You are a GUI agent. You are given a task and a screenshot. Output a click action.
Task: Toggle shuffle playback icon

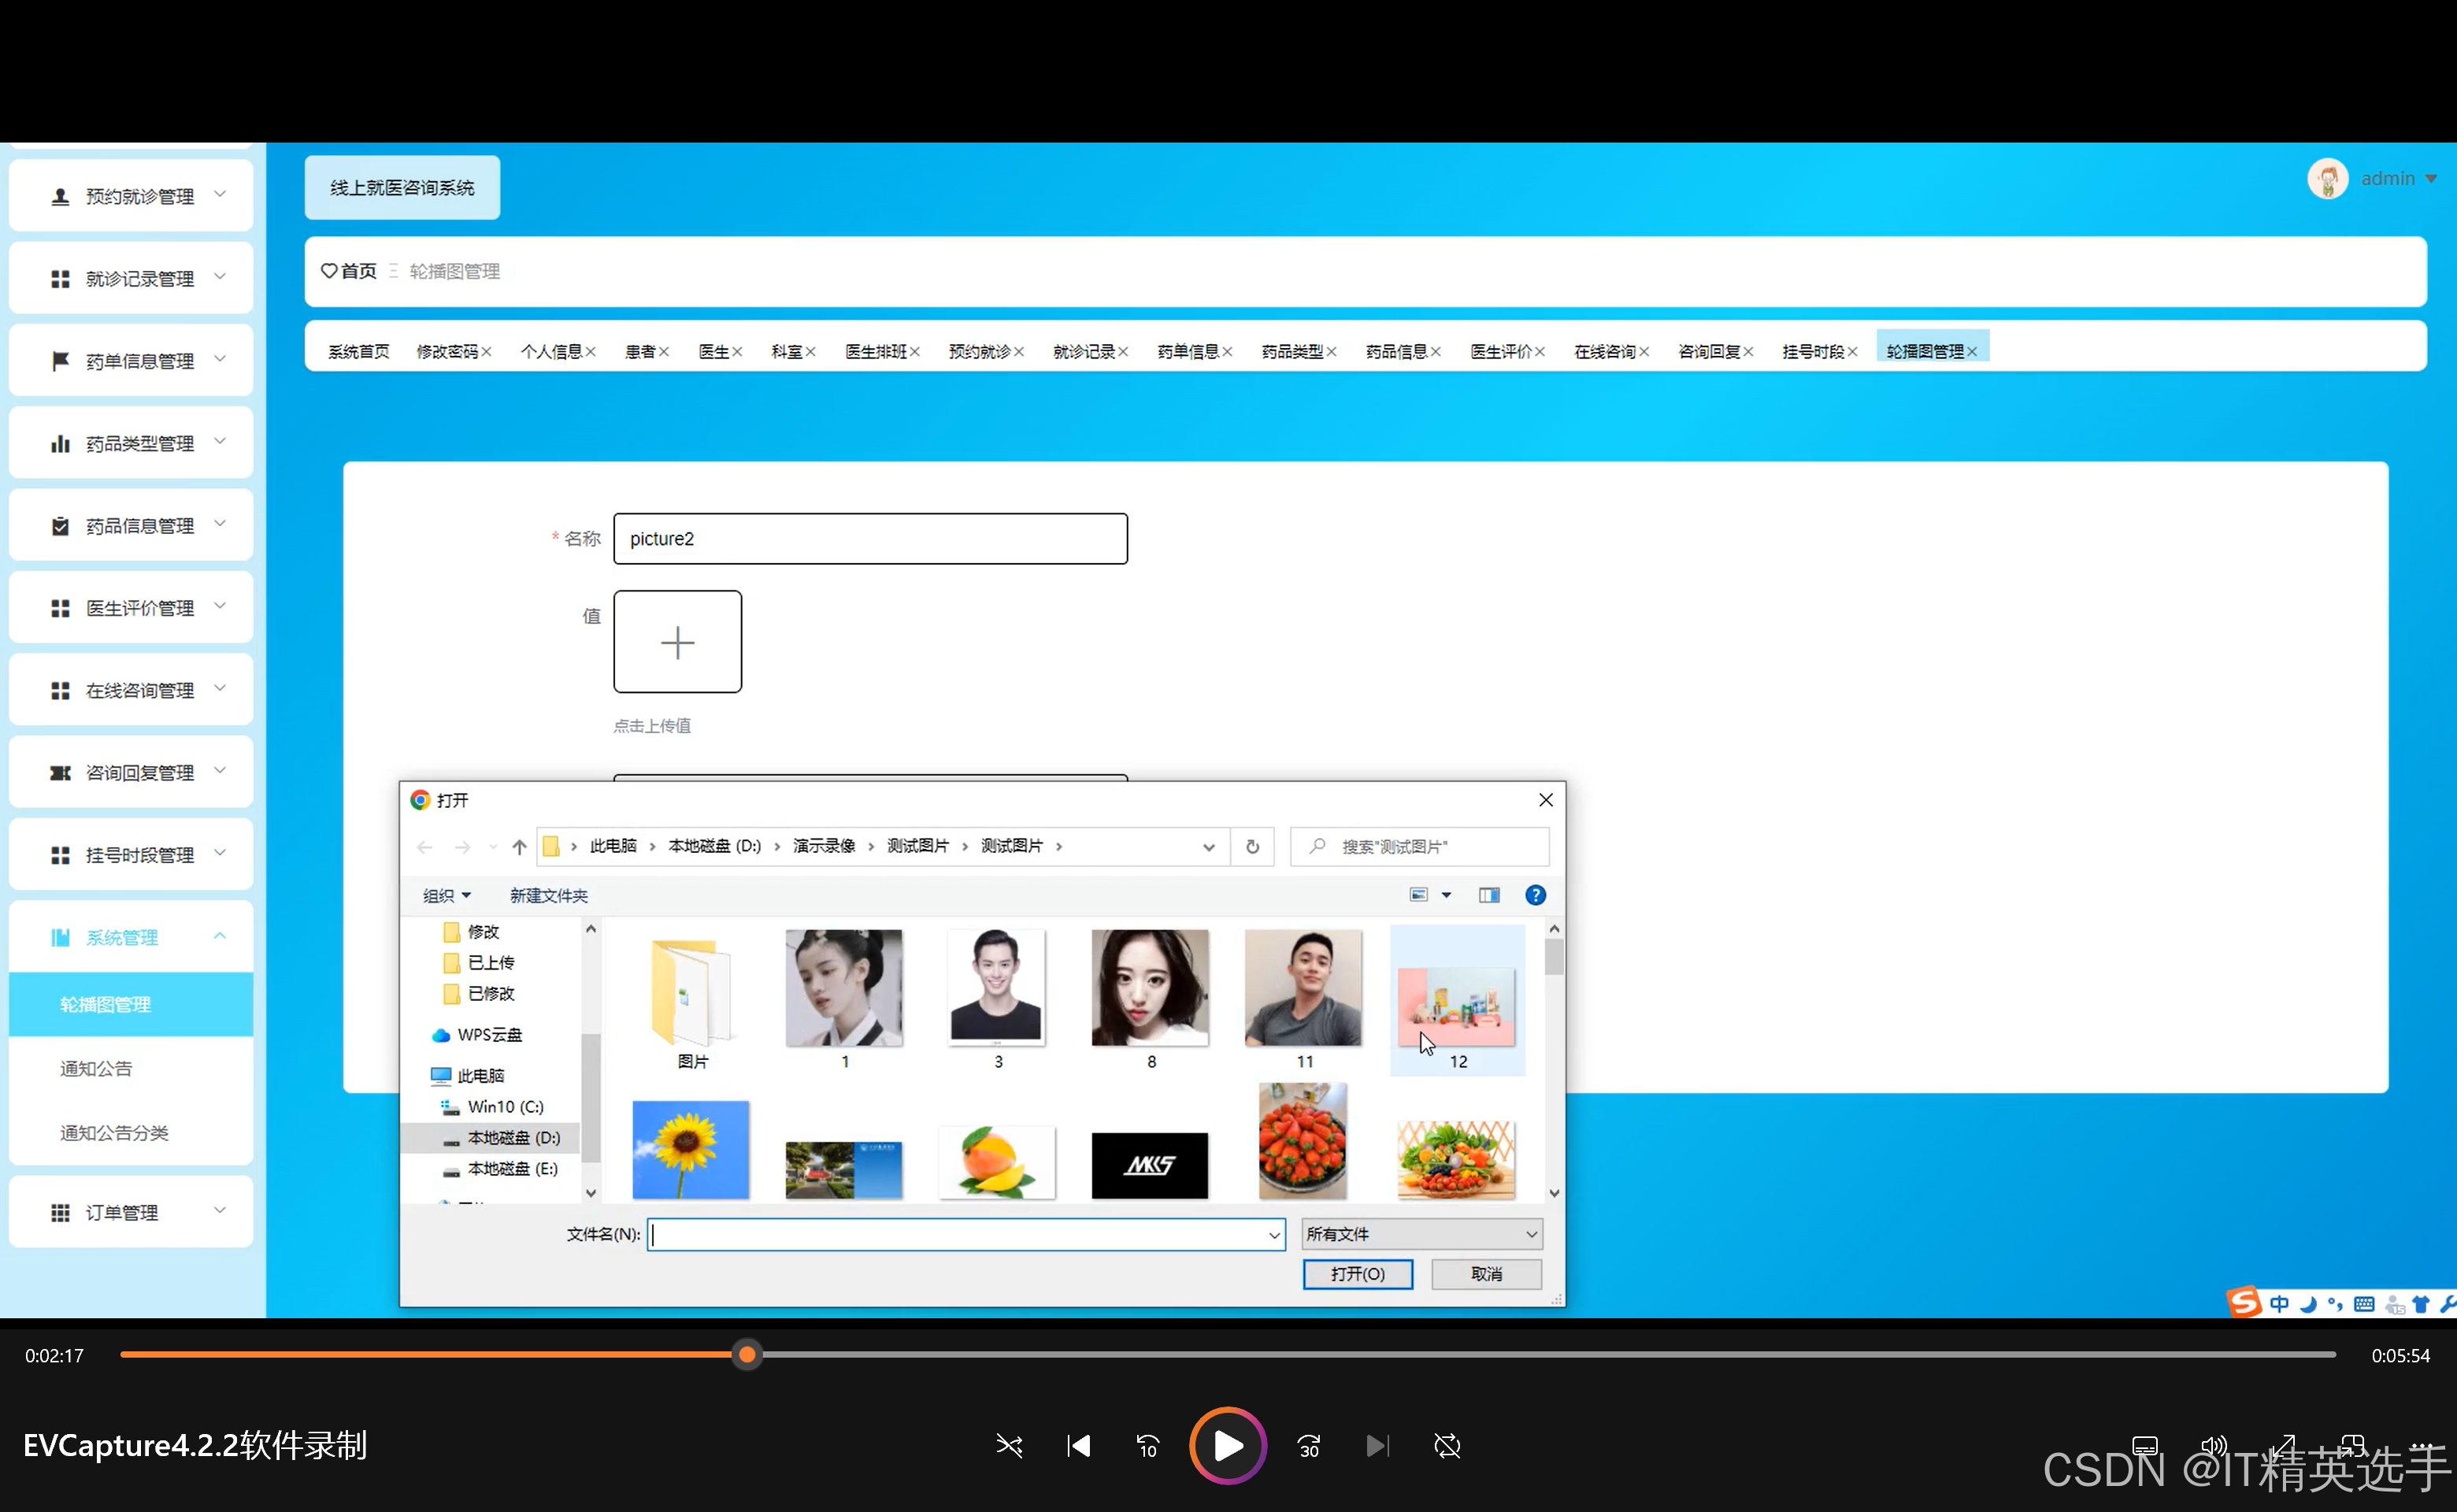1009,1446
